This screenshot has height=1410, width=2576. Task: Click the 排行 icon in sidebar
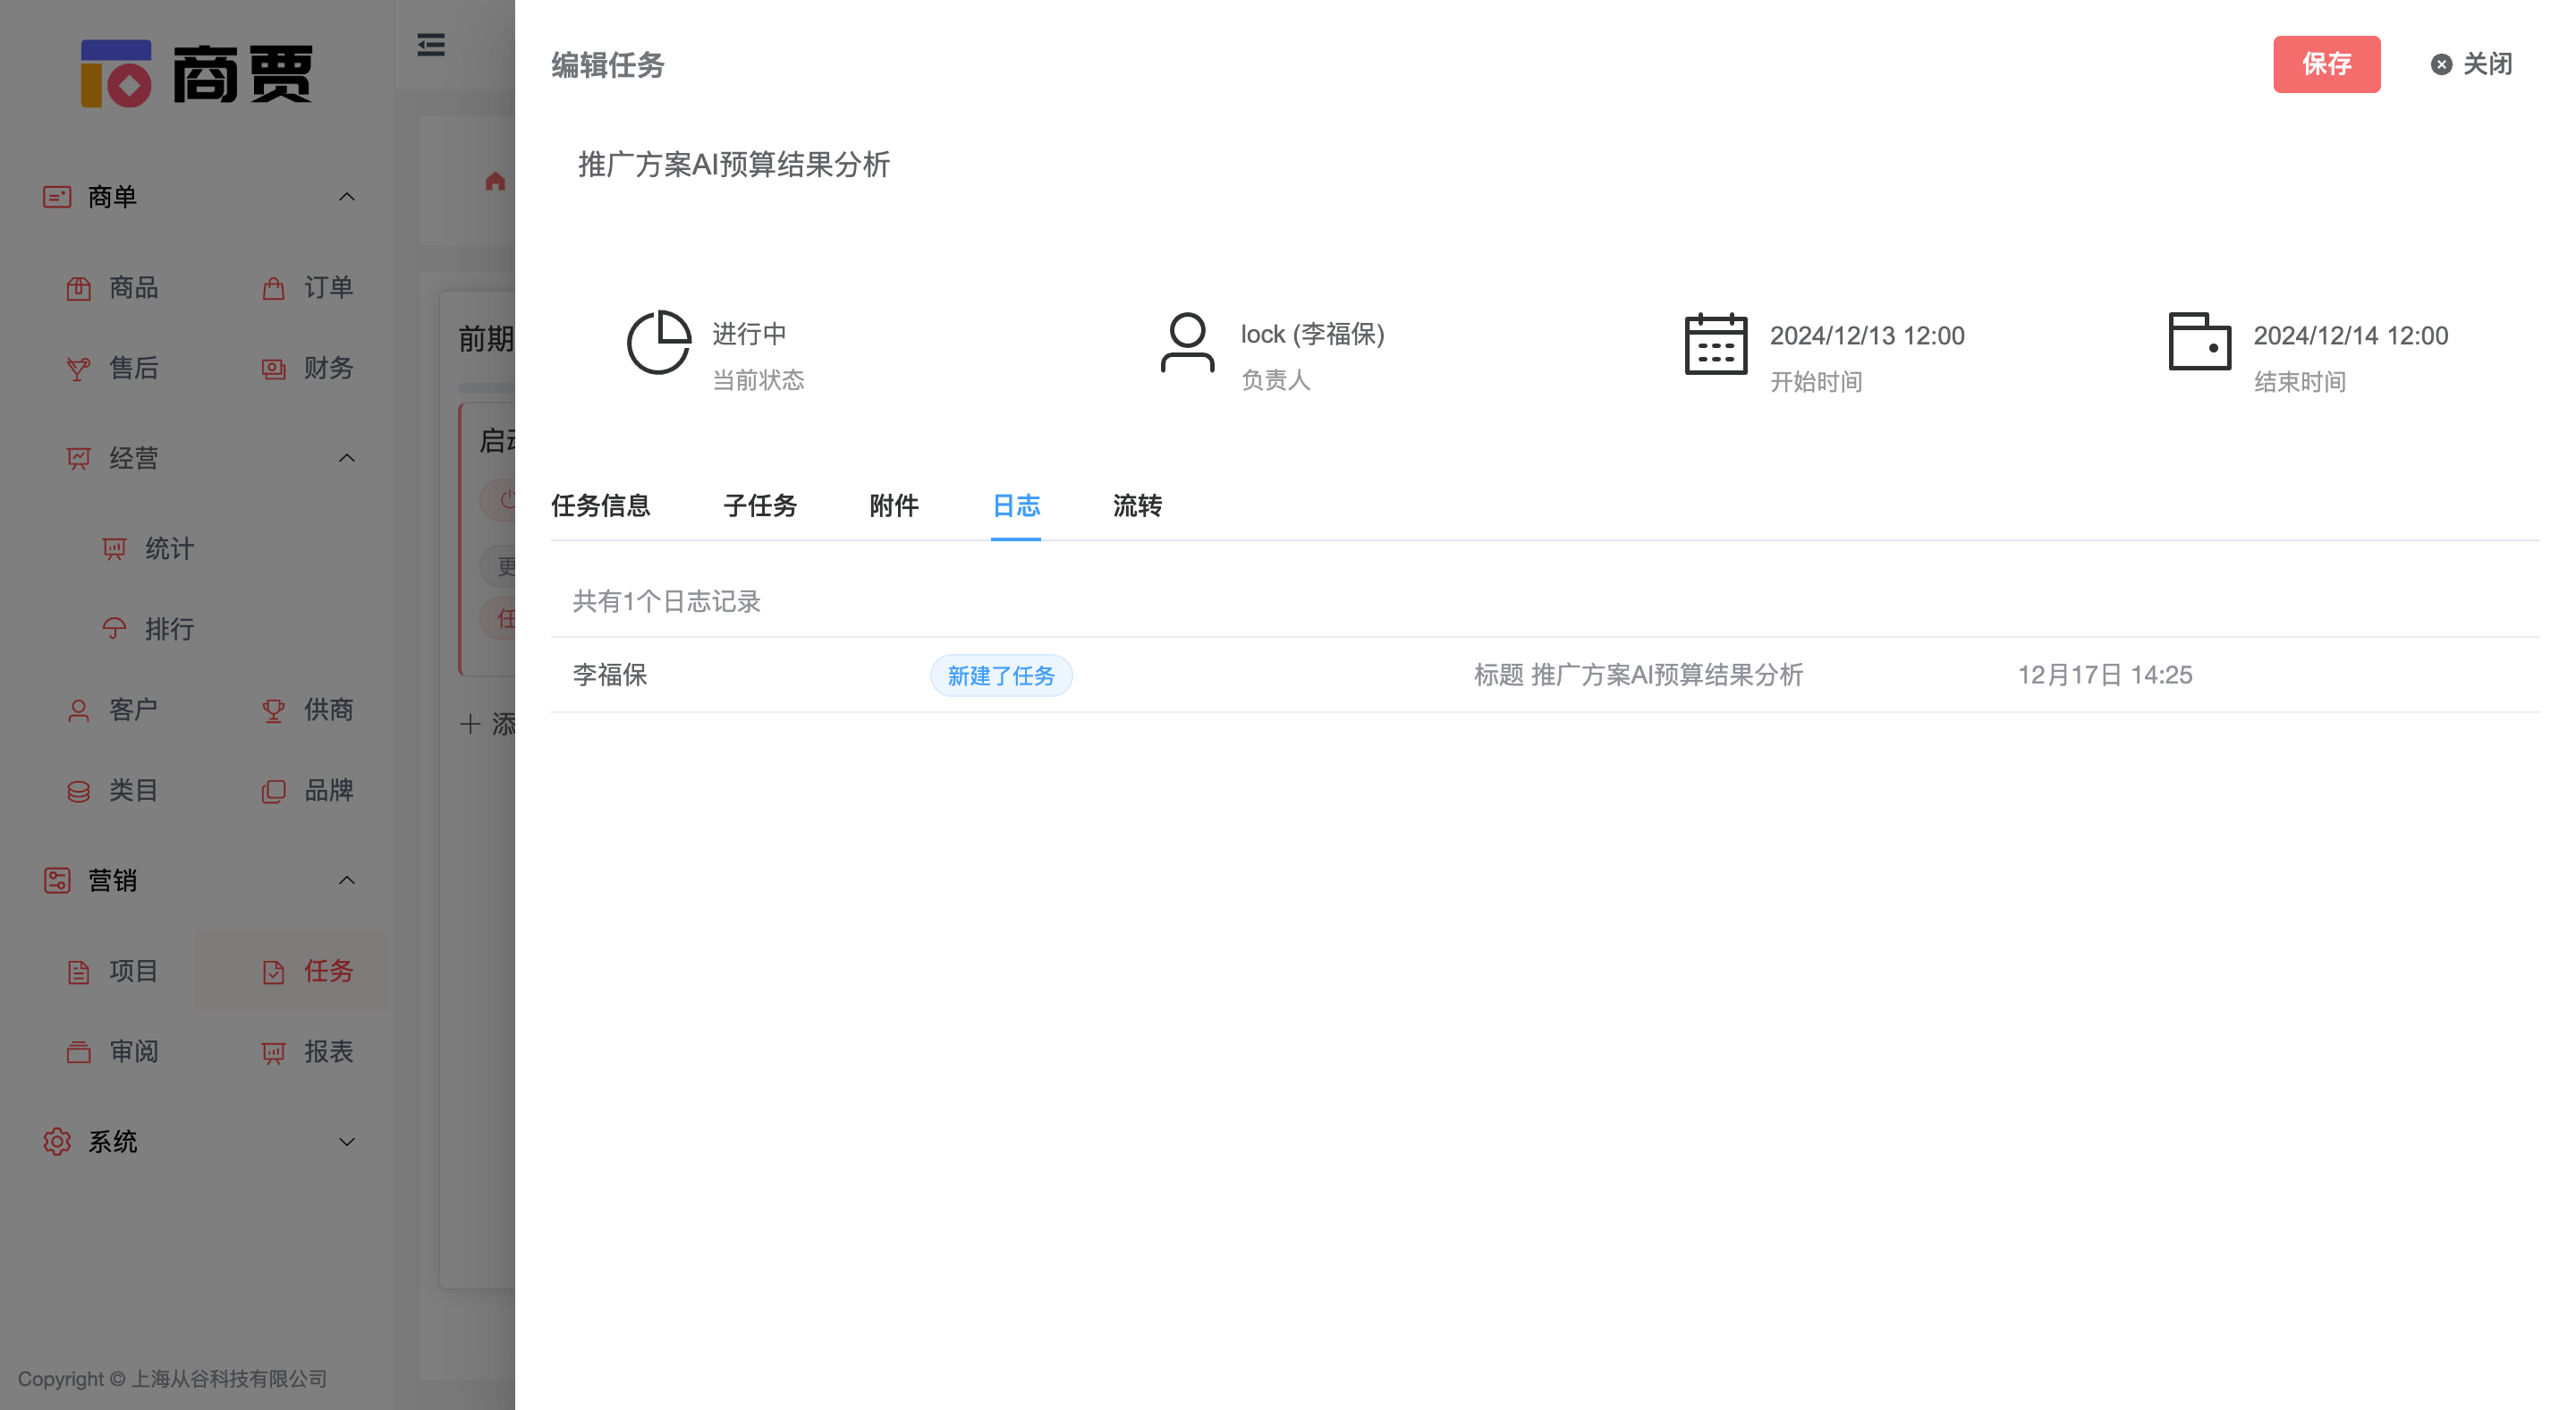tap(113, 629)
